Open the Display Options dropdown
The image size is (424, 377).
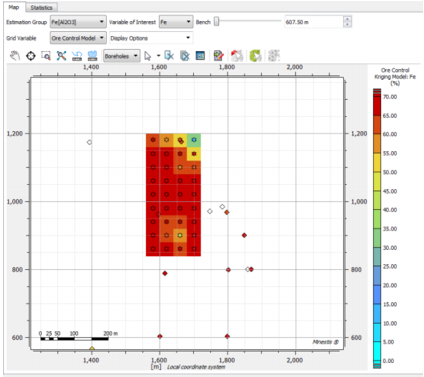point(151,38)
